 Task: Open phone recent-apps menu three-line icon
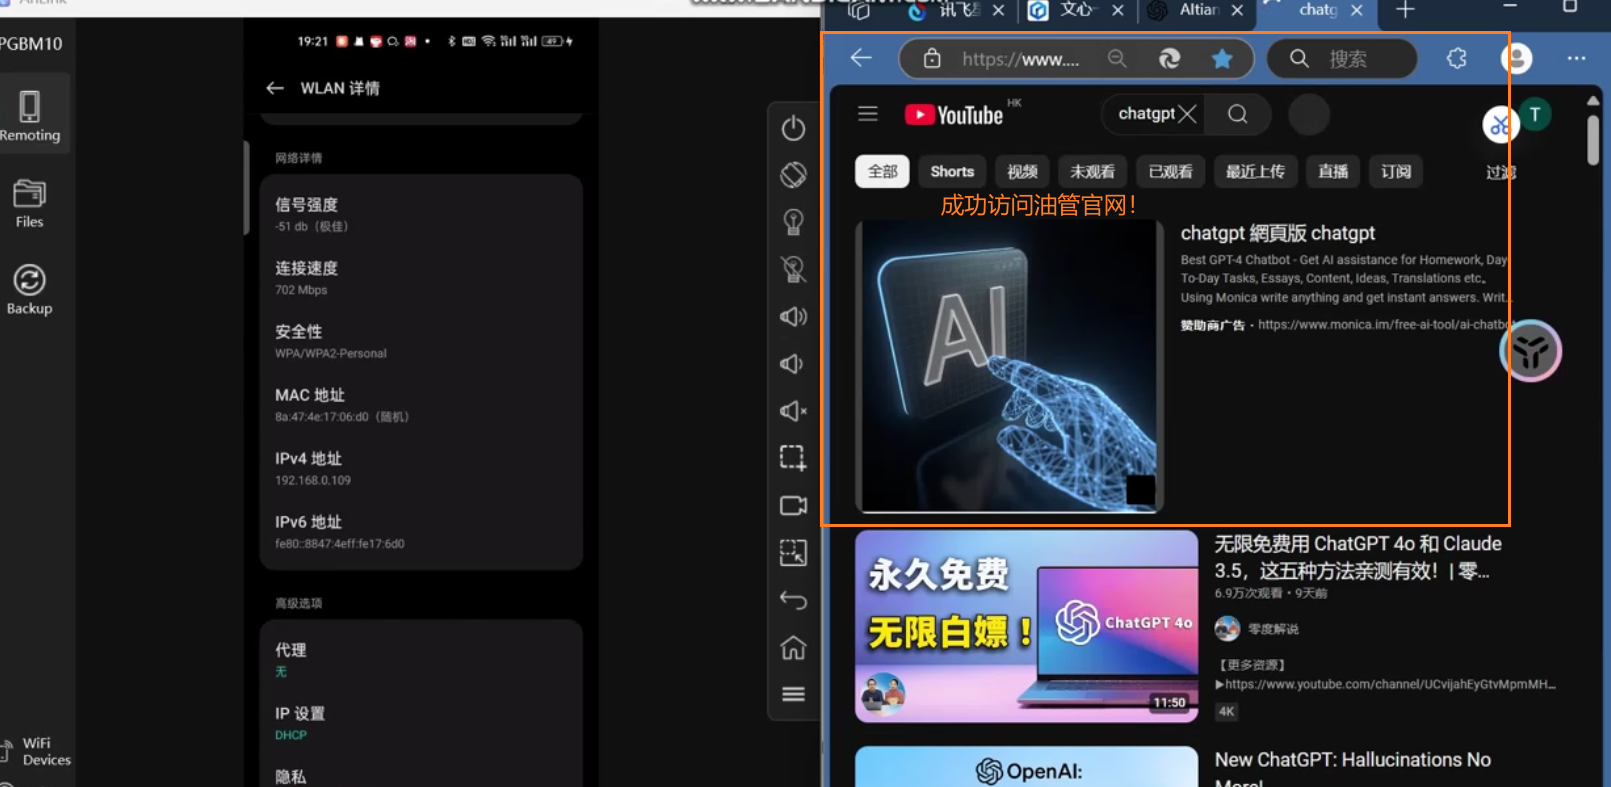point(793,694)
